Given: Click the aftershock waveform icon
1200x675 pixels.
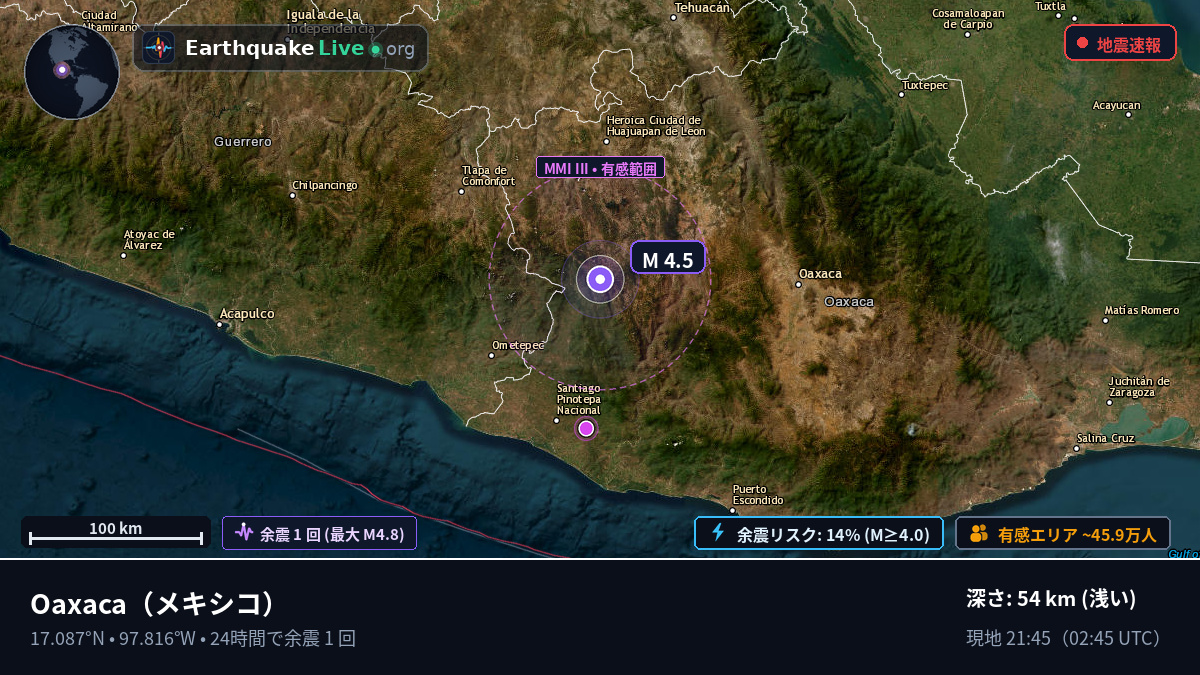Looking at the screenshot, I should point(244,533).
